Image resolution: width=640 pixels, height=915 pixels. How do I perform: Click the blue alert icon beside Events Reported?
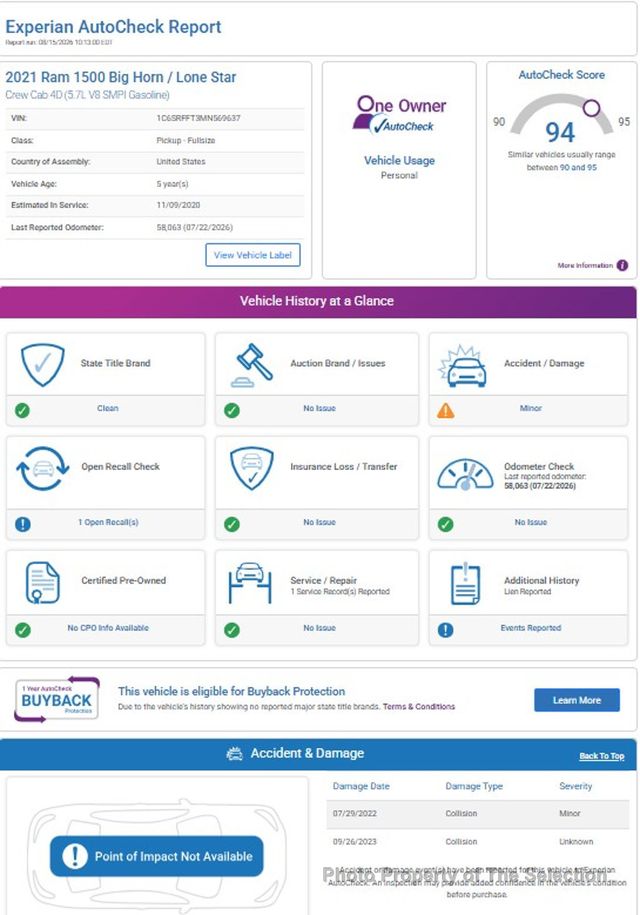point(445,630)
